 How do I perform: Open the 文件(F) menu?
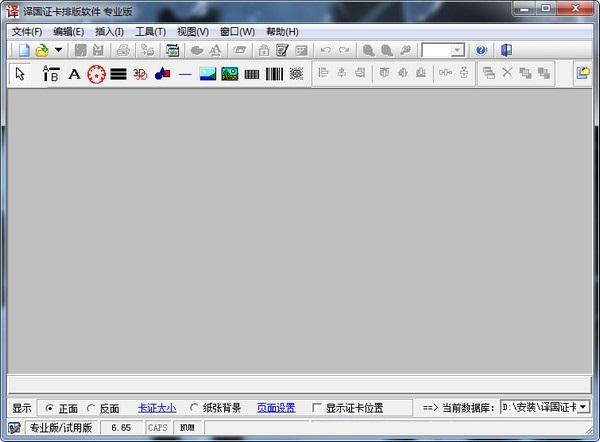(x=27, y=31)
